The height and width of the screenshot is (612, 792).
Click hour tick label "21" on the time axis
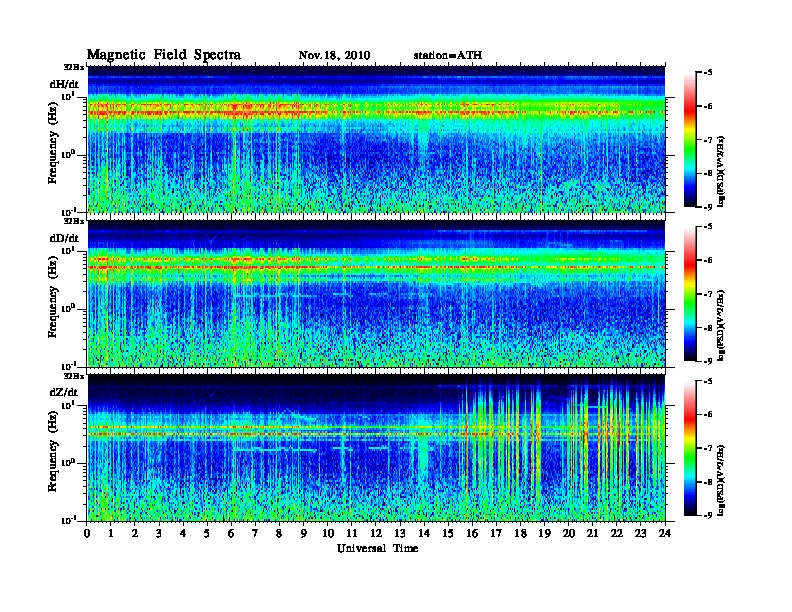point(592,533)
